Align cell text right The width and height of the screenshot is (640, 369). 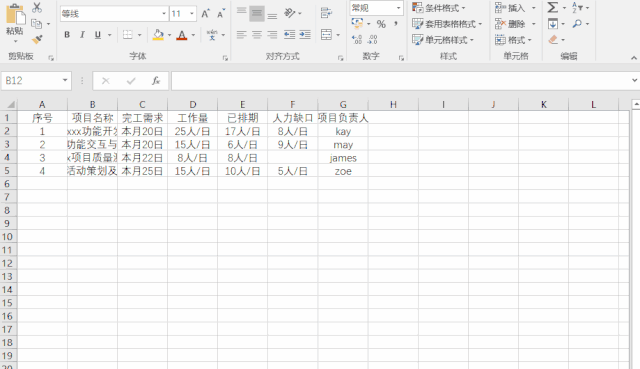click(272, 35)
